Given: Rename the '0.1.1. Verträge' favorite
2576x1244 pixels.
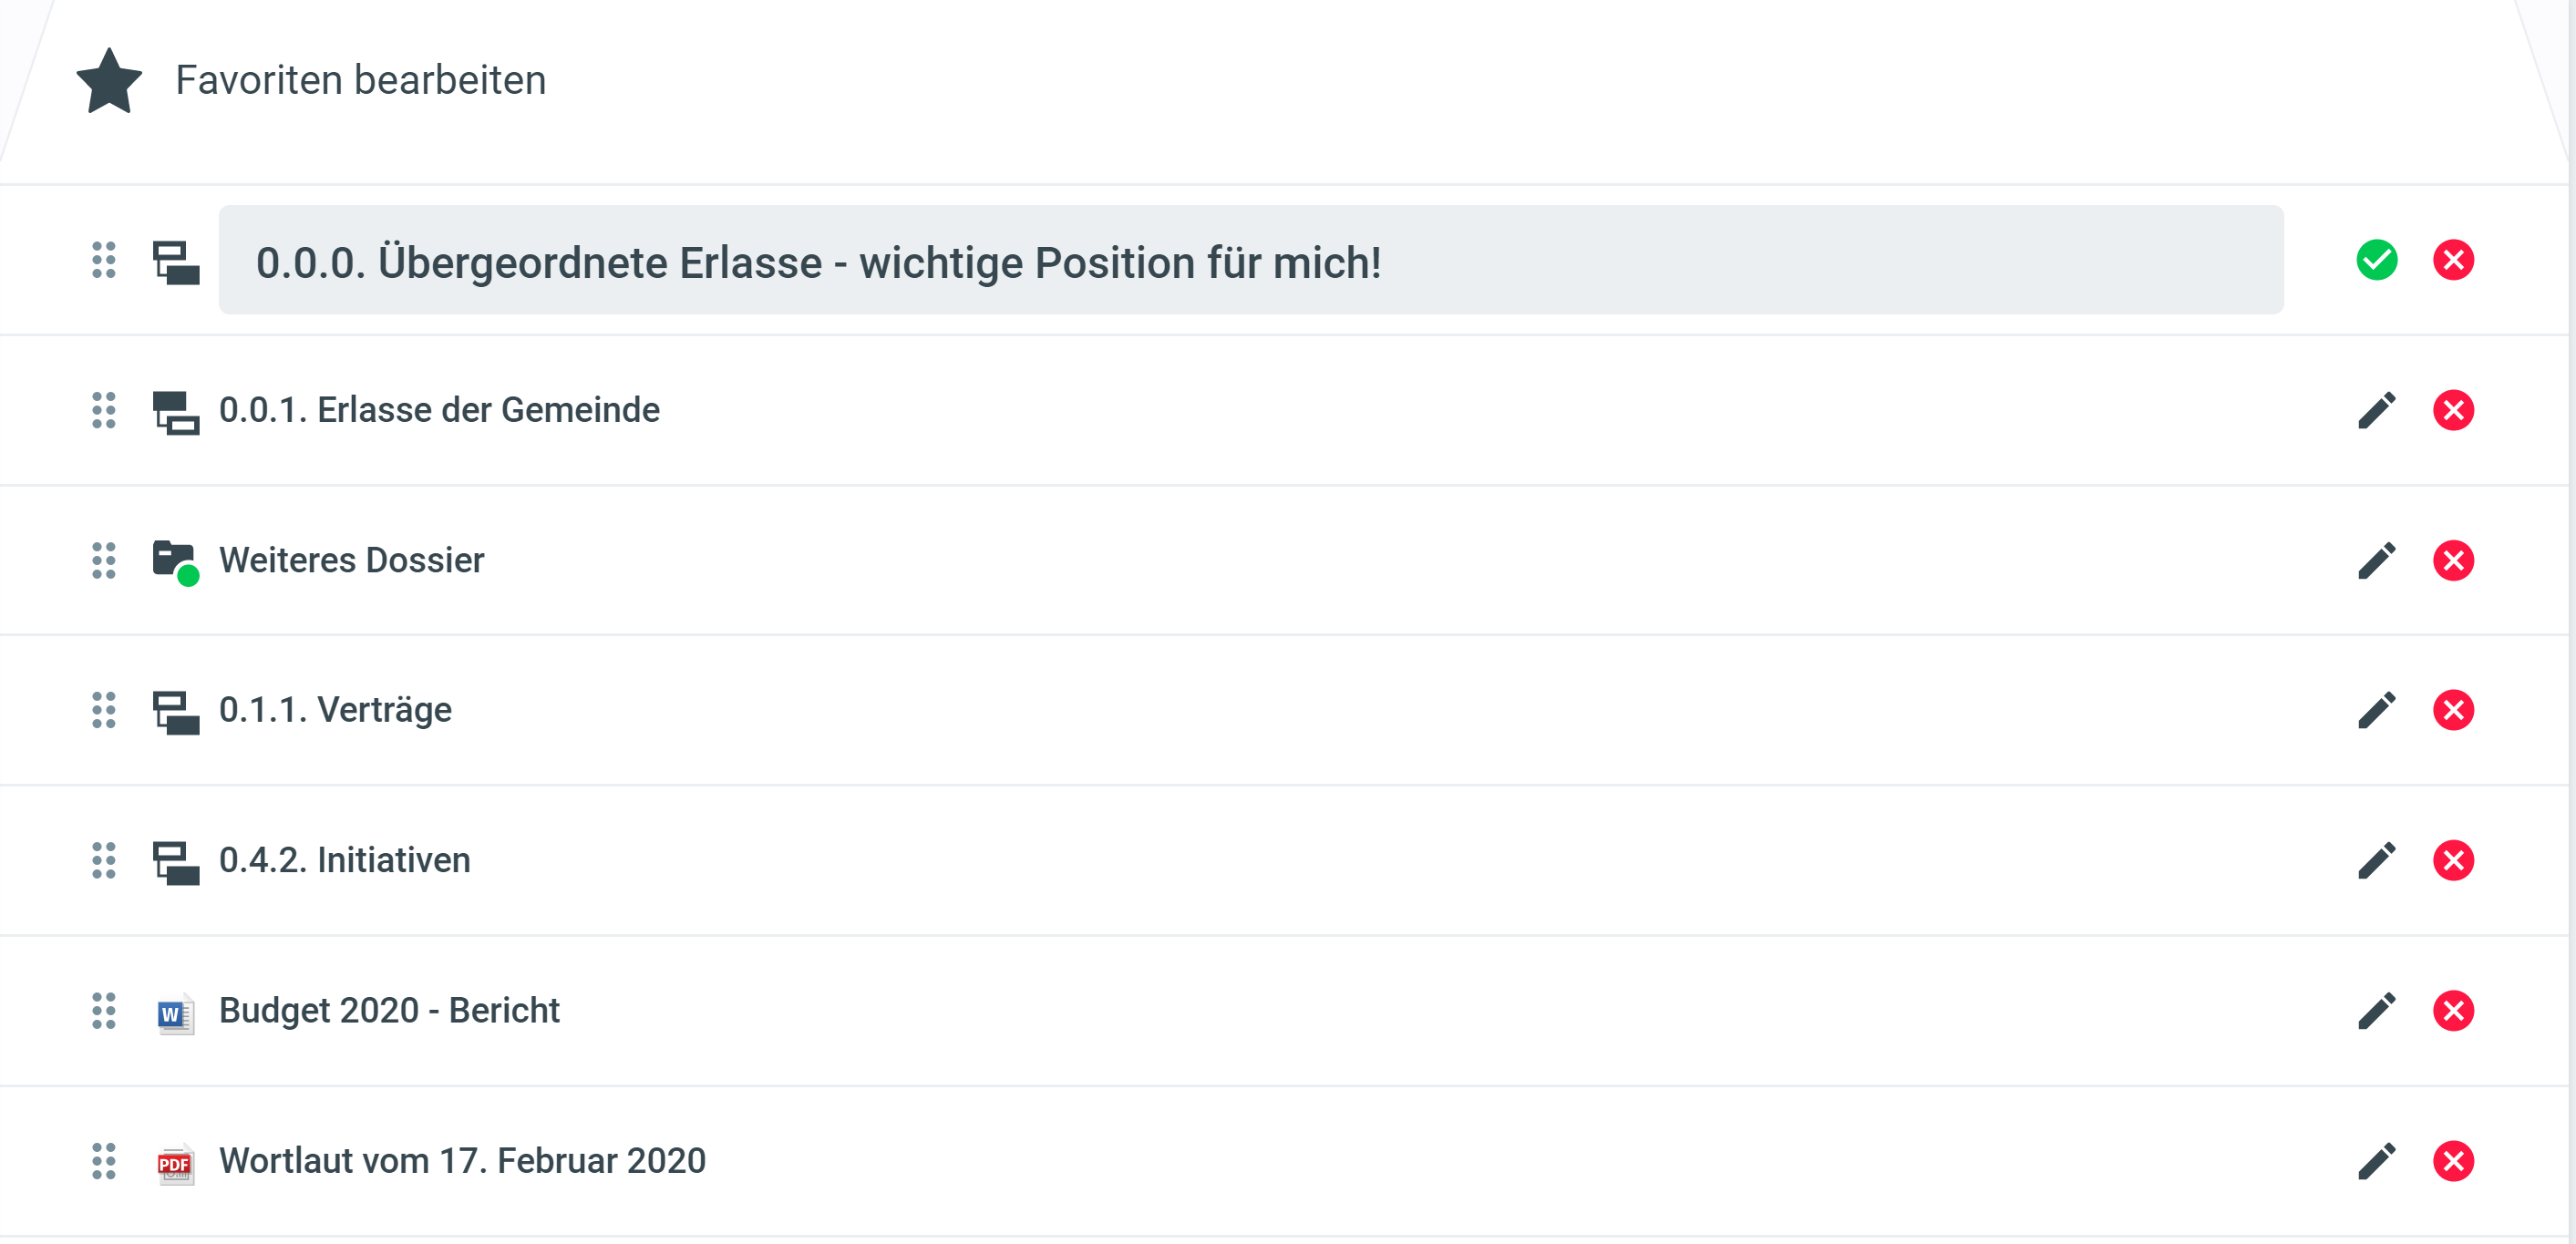Looking at the screenshot, I should pyautogui.click(x=2376, y=710).
